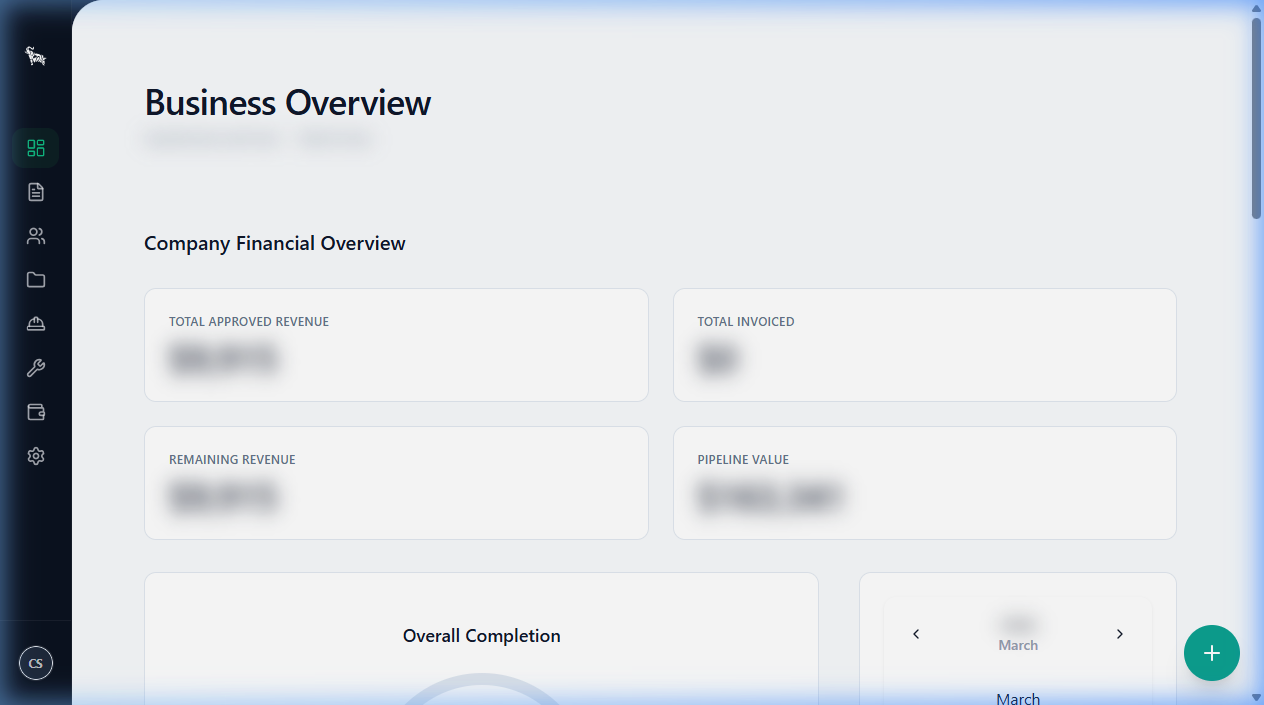View Clients using the people icon
Image resolution: width=1264 pixels, height=705 pixels.
(36, 235)
